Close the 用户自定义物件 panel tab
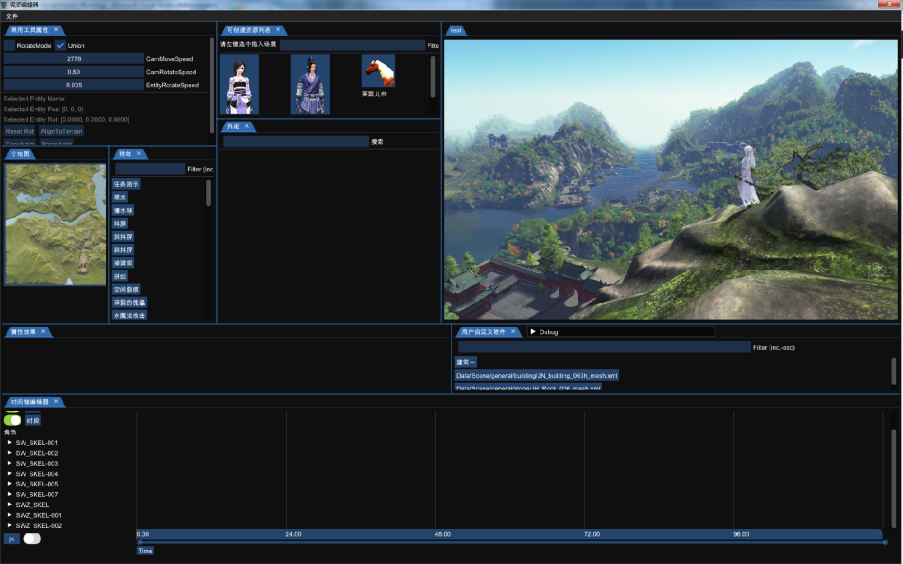903x564 pixels. pos(513,331)
